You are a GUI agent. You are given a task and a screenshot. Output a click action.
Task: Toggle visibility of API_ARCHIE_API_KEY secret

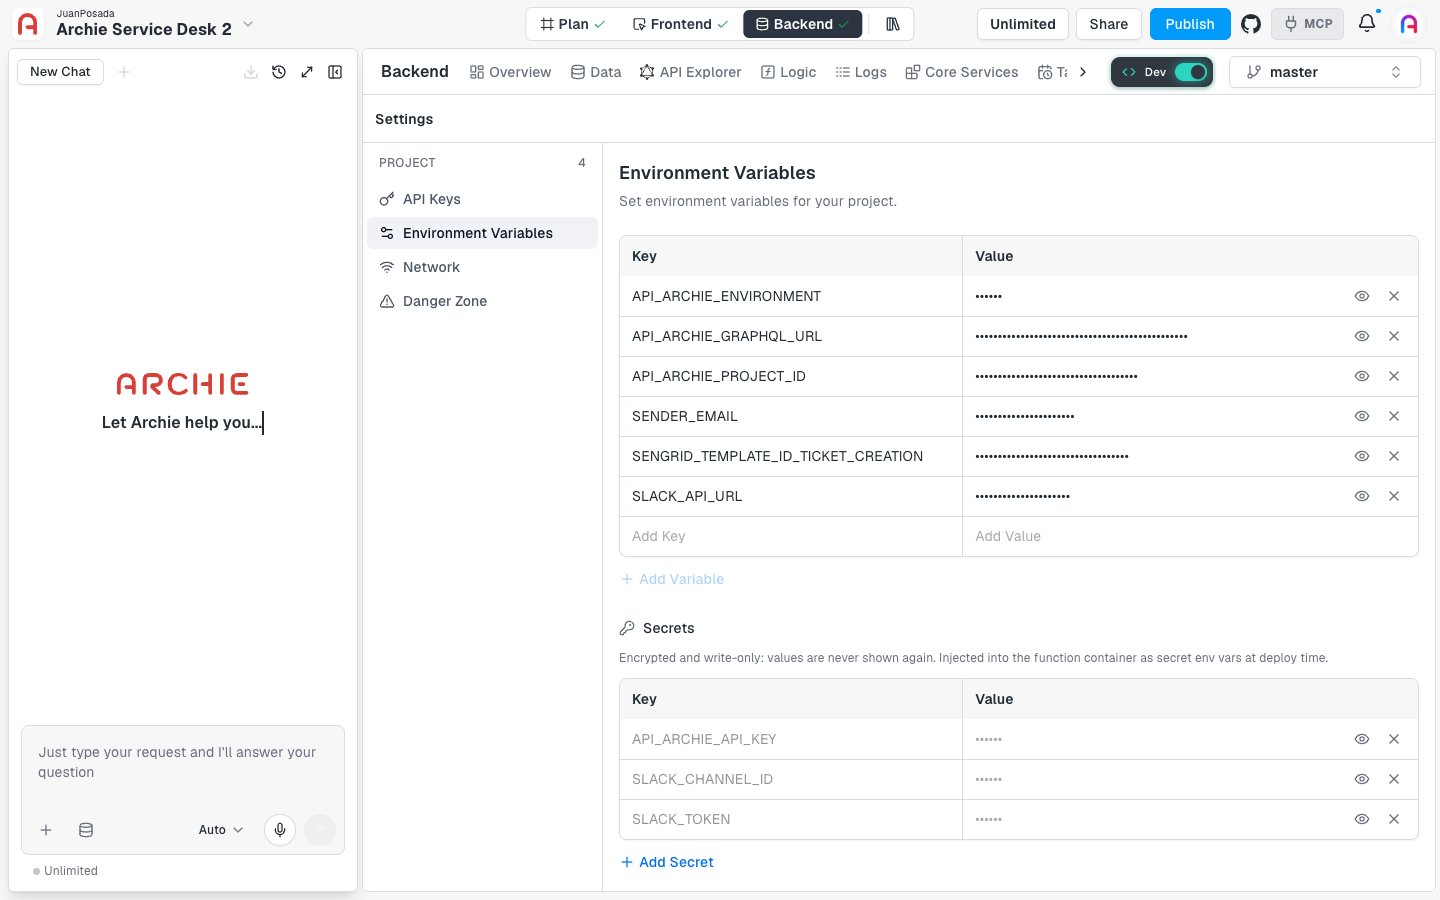1362,739
